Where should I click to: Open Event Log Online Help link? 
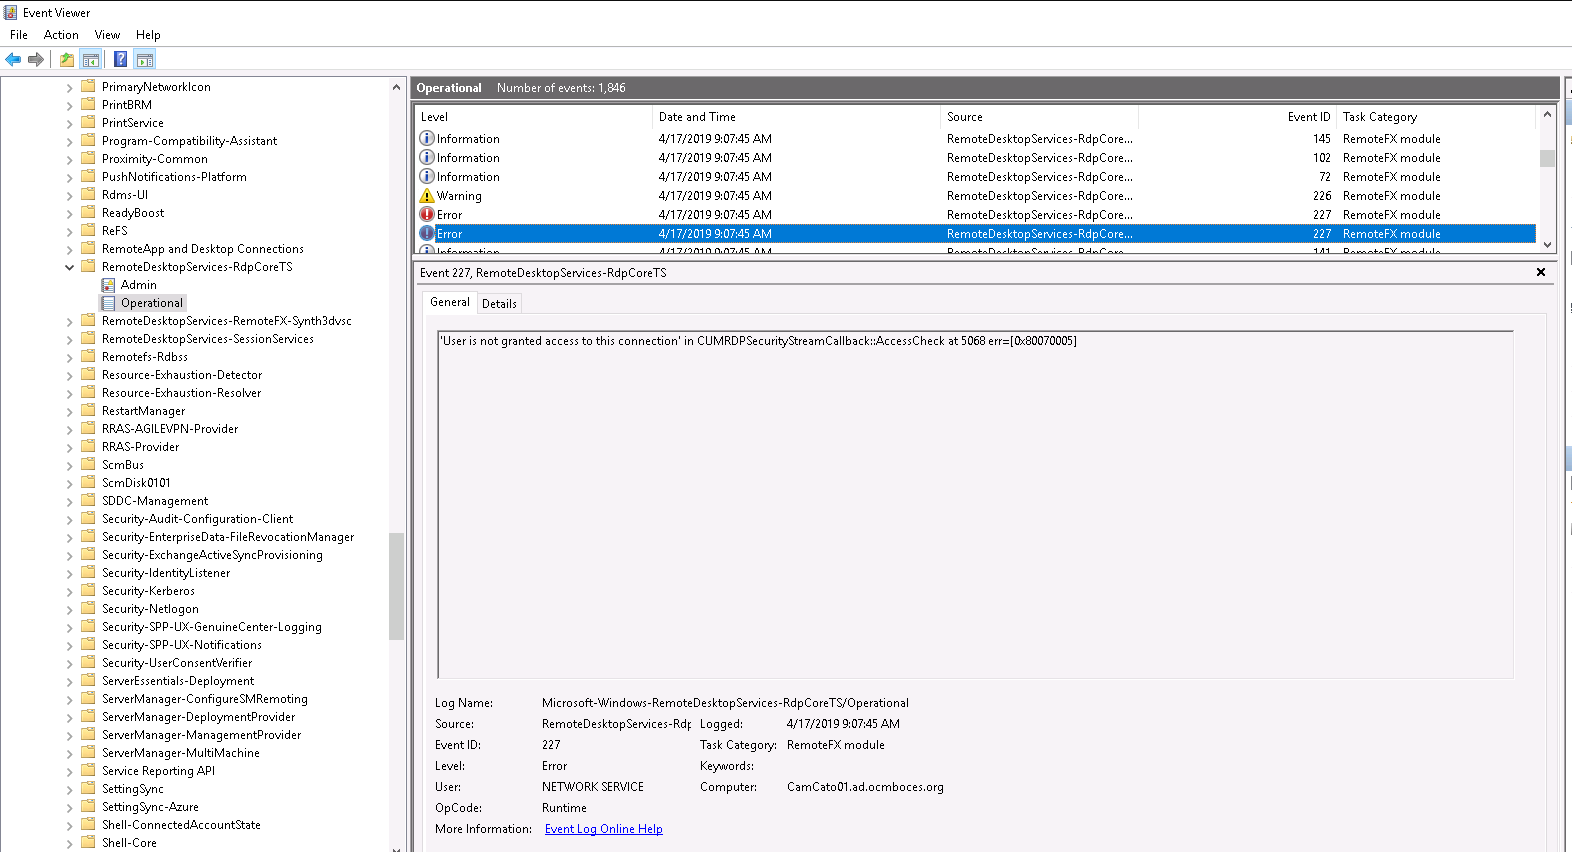click(604, 829)
